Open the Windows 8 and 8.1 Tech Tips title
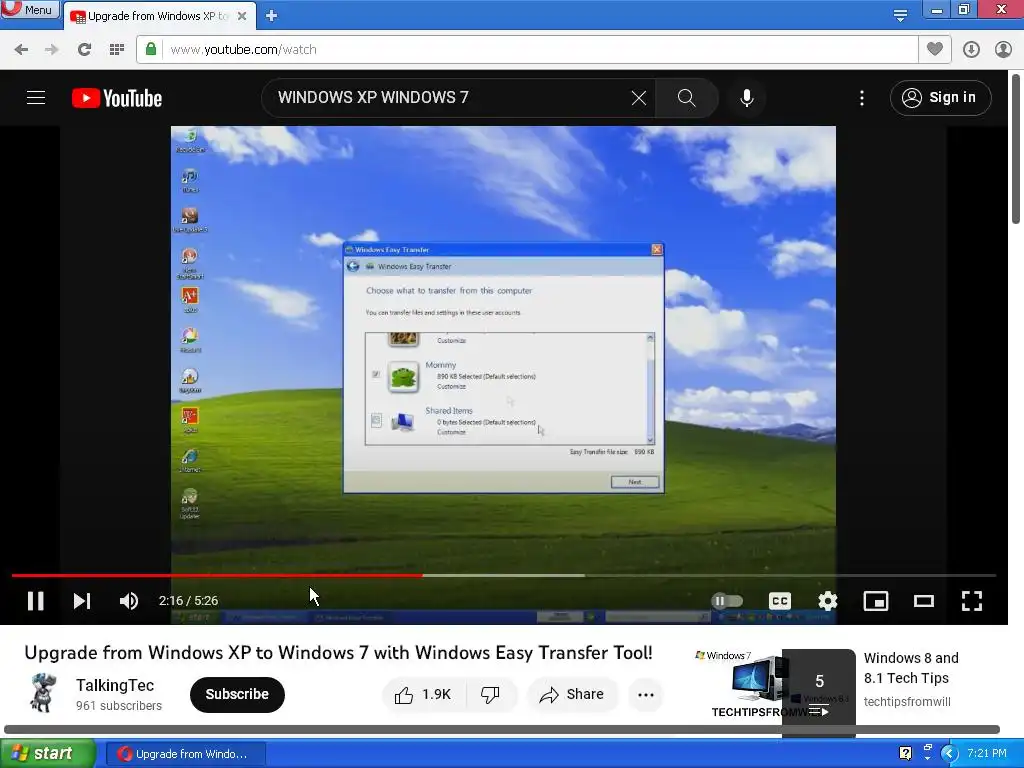1024x768 pixels. coord(911,667)
